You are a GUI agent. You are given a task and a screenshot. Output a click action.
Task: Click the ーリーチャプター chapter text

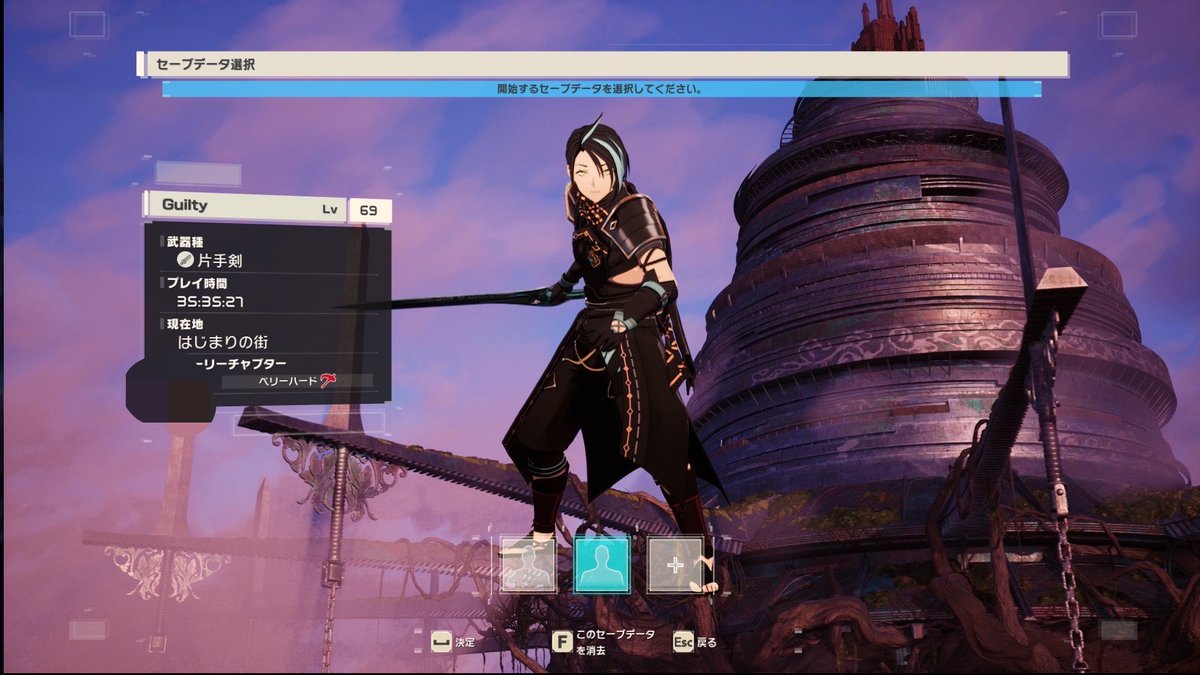[x=240, y=363]
